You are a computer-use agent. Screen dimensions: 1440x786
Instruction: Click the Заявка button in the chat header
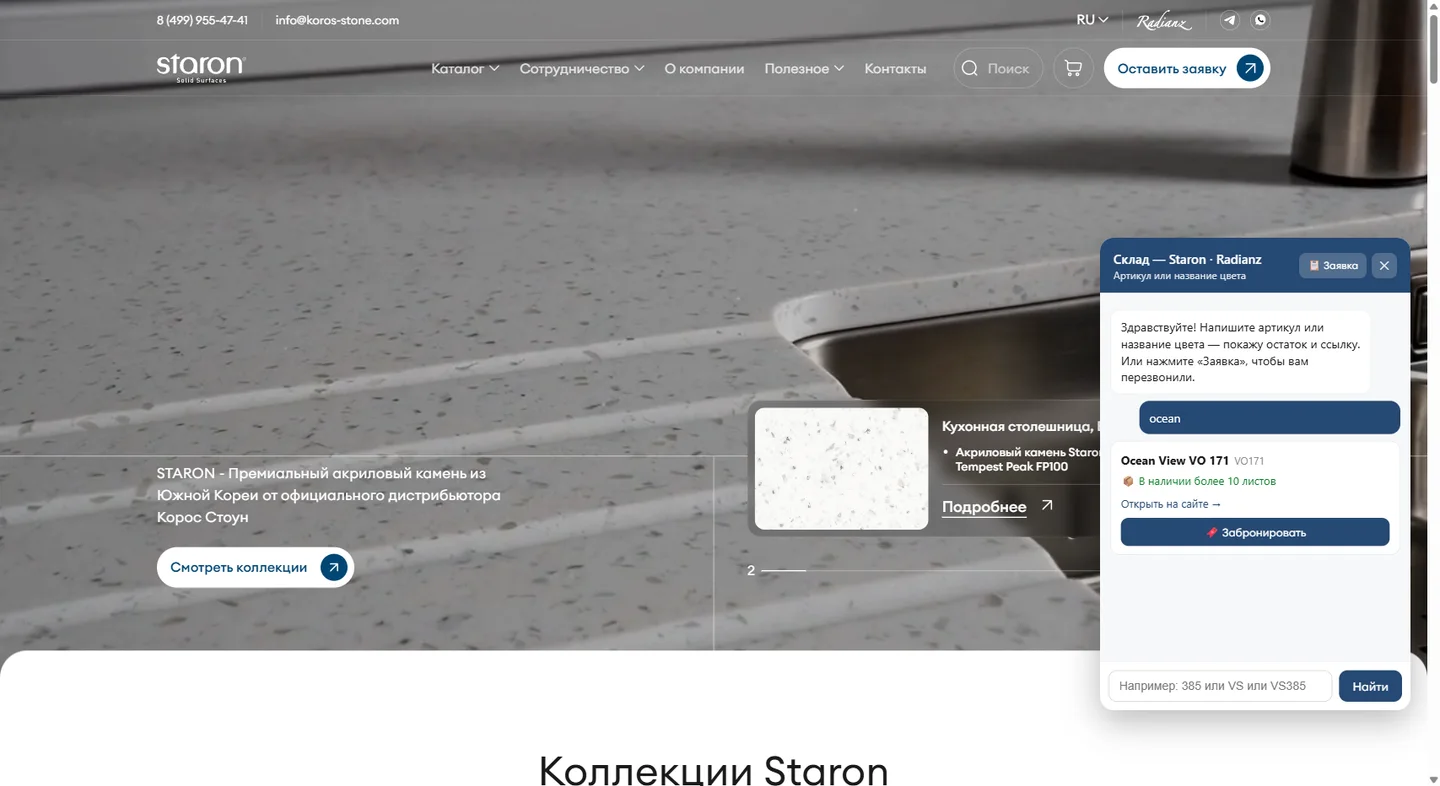[1333, 265]
